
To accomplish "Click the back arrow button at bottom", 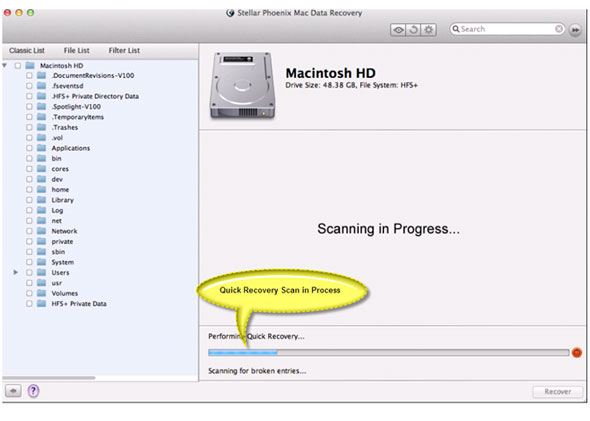I will point(13,391).
